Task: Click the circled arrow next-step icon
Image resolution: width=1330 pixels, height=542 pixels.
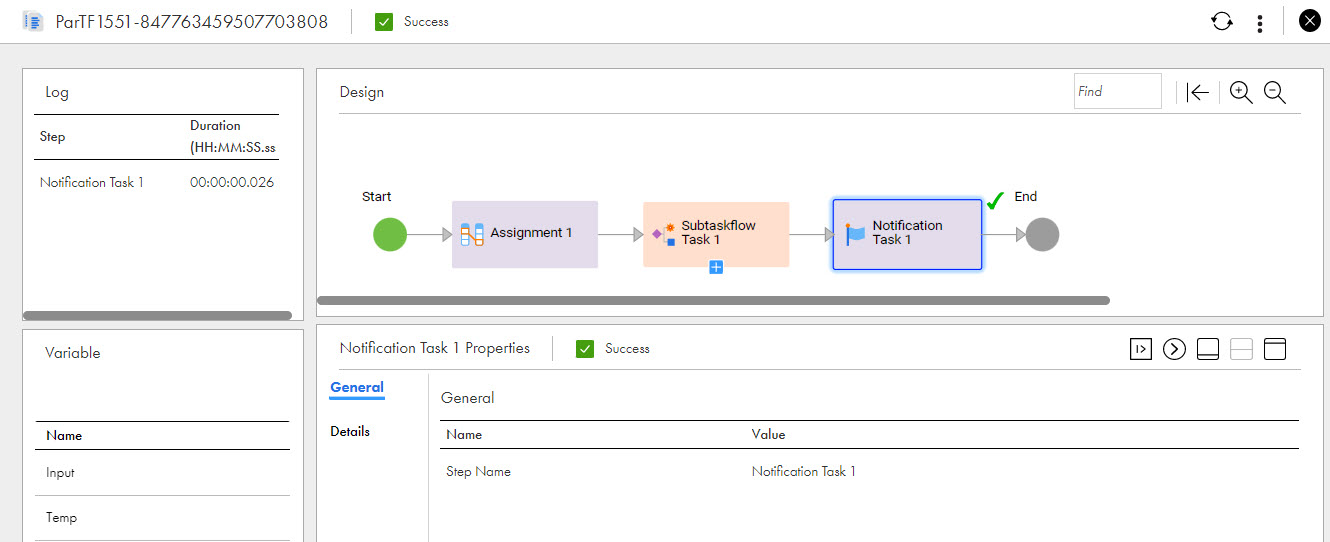Action: [x=1174, y=348]
